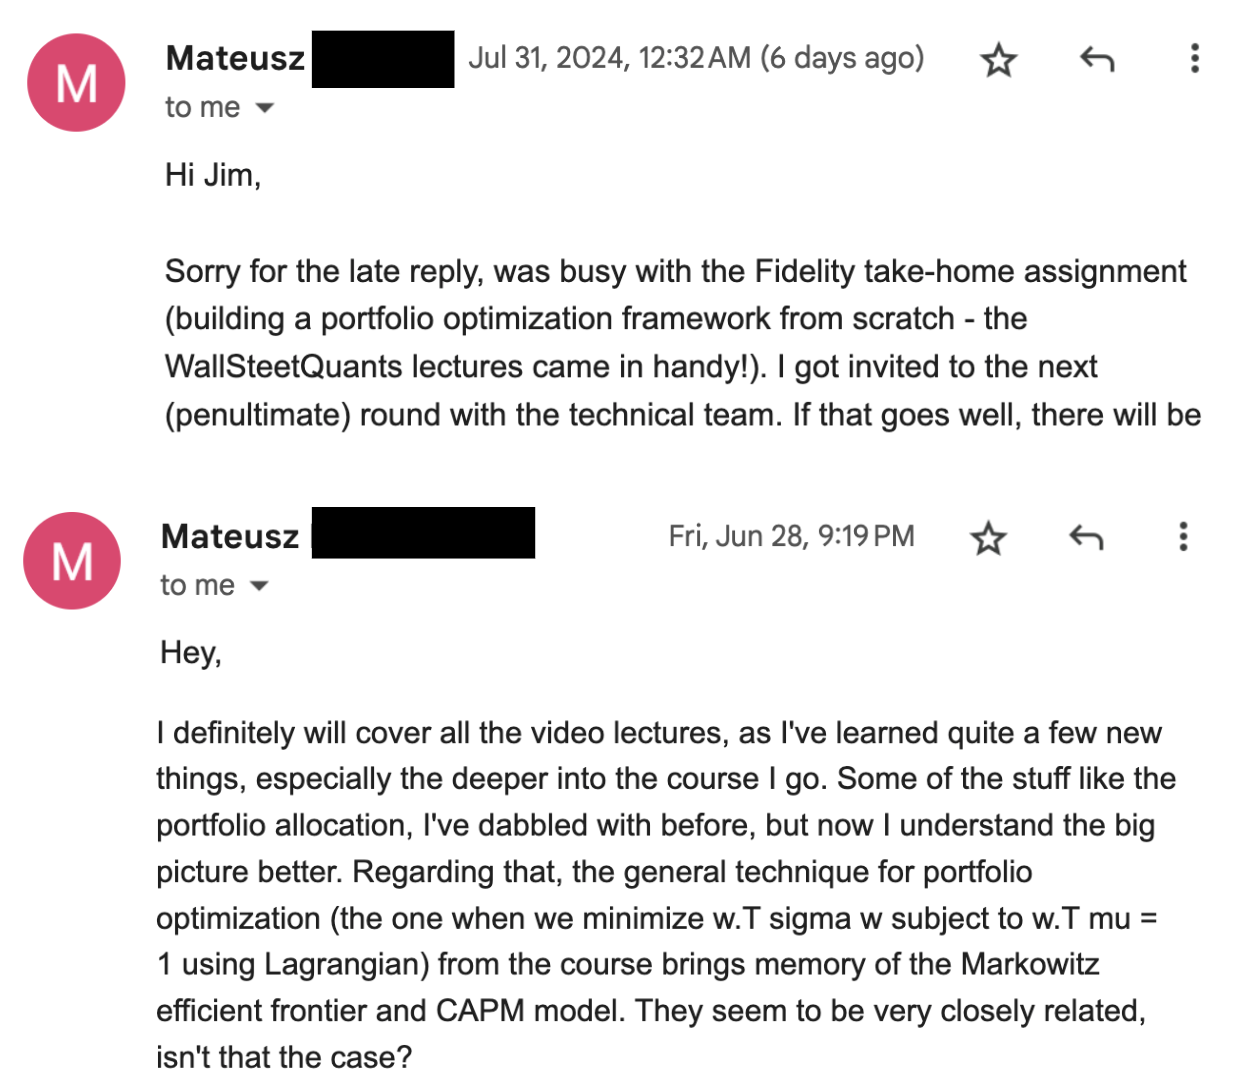The height and width of the screenshot is (1088, 1238).
Task: Click the first email paragraph about Fidelity
Action: [683, 343]
